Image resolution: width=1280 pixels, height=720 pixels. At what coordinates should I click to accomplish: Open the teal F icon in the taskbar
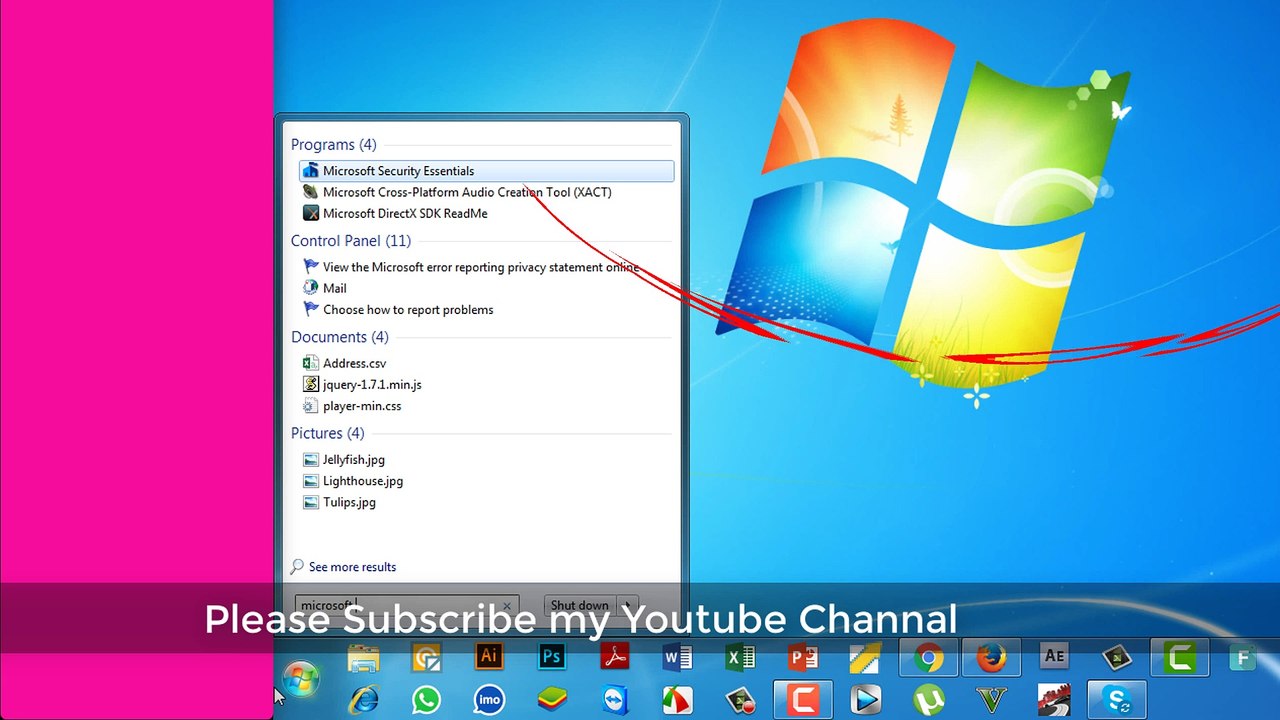(x=1243, y=658)
